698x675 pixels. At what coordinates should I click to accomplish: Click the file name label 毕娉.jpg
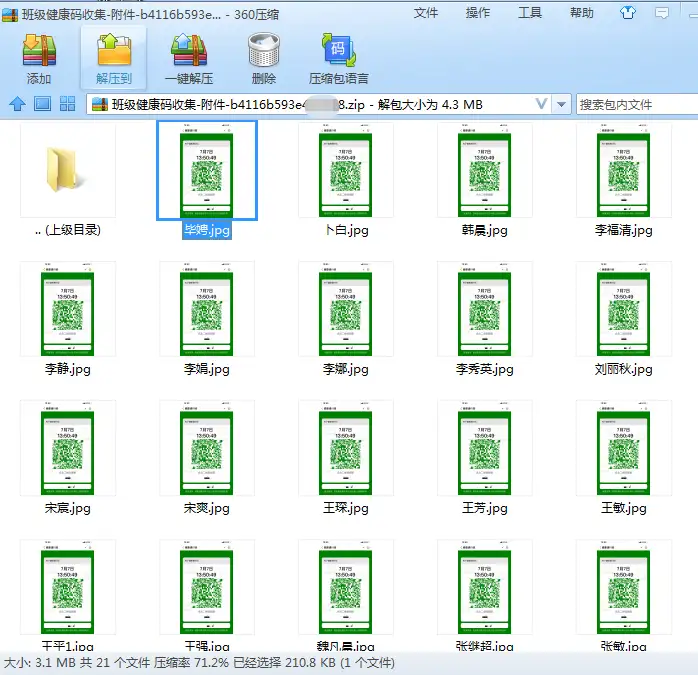point(207,230)
